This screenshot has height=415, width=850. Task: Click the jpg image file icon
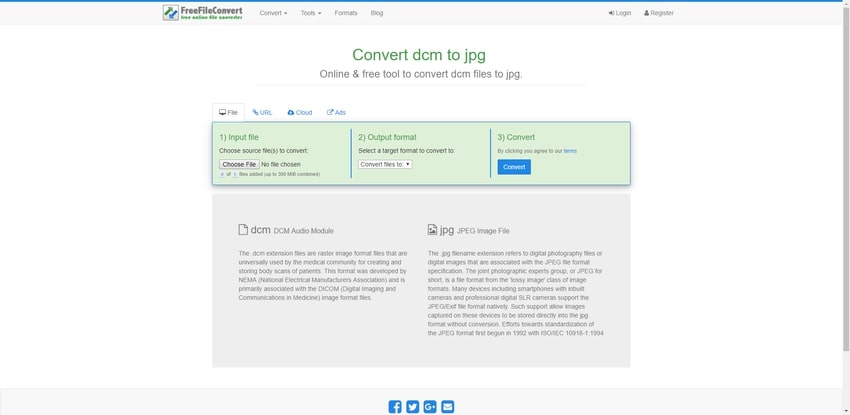(x=432, y=229)
